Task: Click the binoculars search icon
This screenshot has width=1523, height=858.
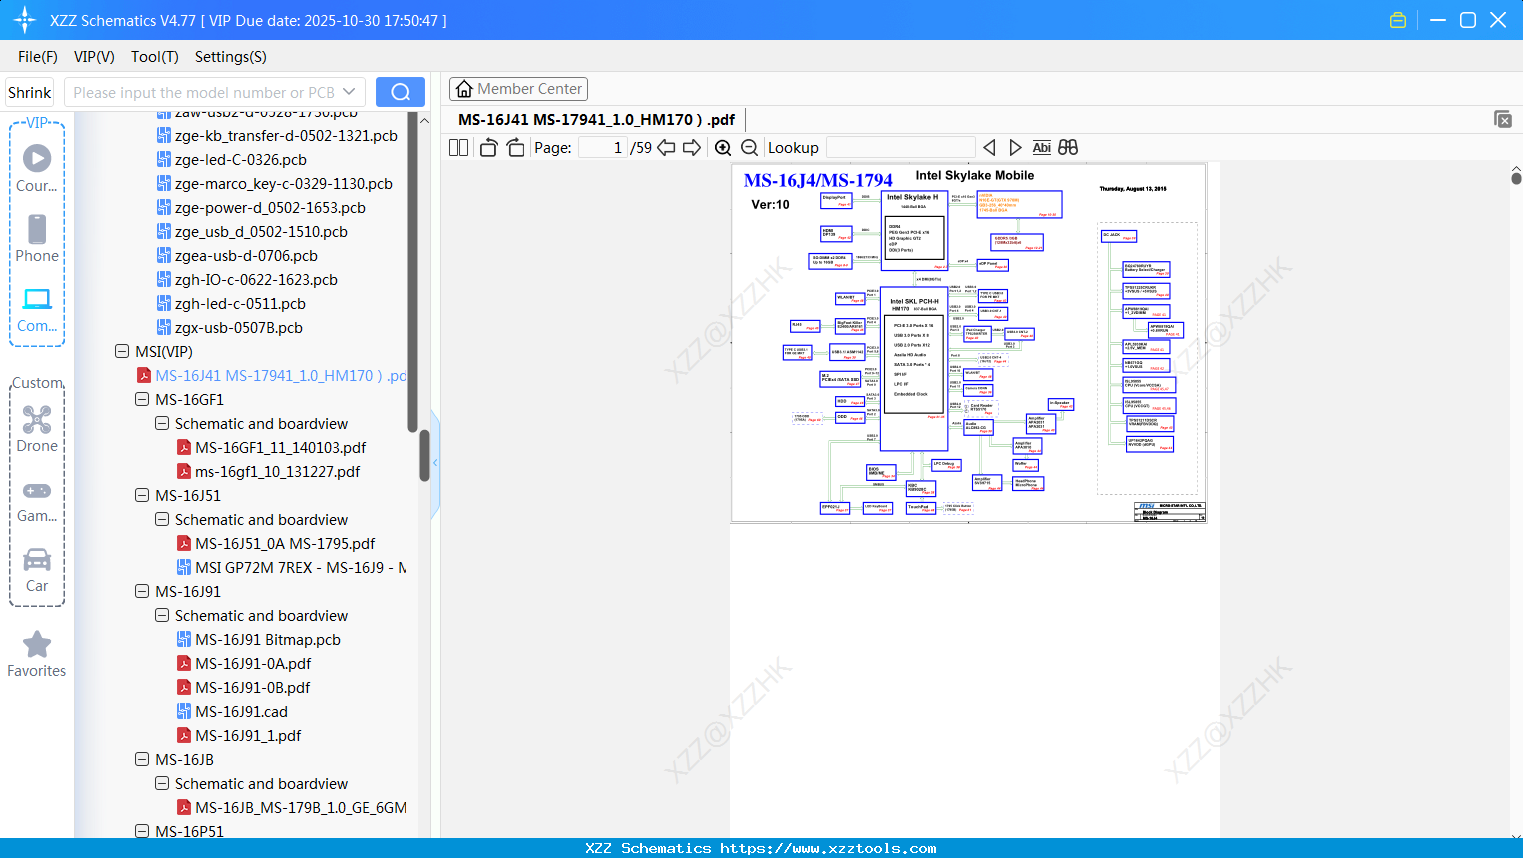Action: click(1068, 148)
